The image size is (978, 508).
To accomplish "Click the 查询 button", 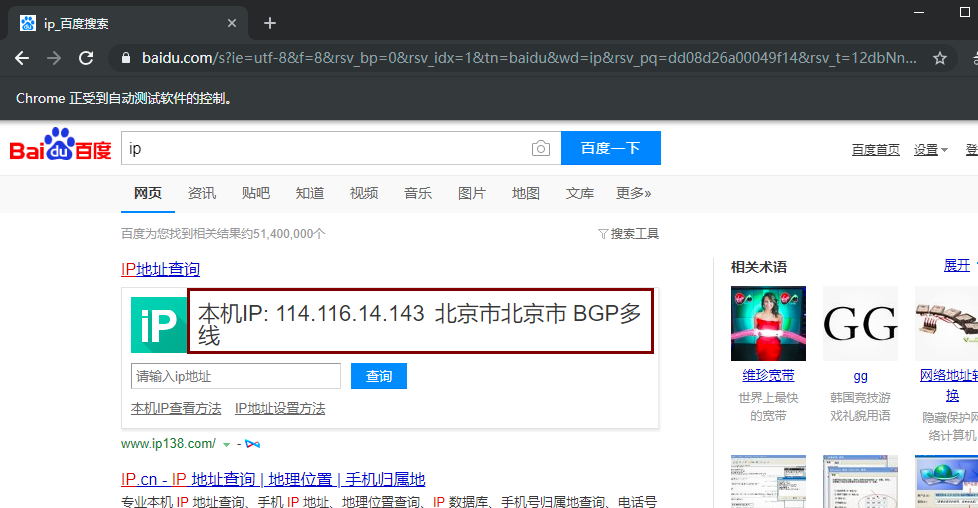I will tap(379, 376).
